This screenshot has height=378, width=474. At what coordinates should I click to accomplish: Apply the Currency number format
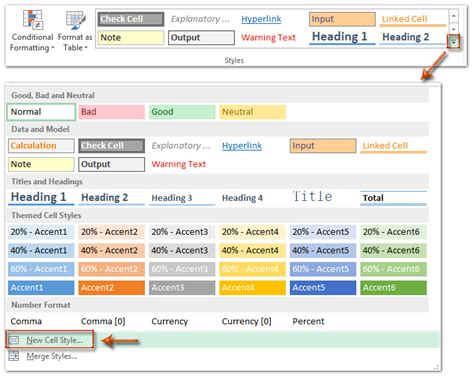click(x=182, y=322)
